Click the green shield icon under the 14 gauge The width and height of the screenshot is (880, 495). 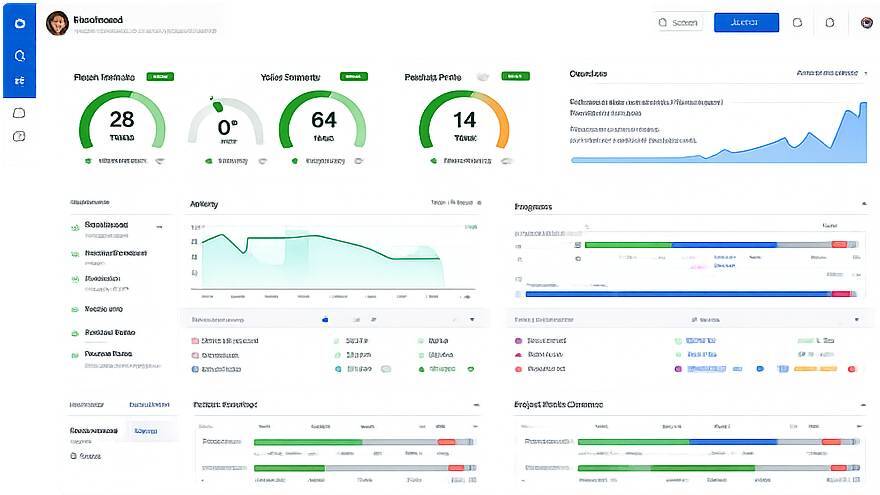pos(433,161)
